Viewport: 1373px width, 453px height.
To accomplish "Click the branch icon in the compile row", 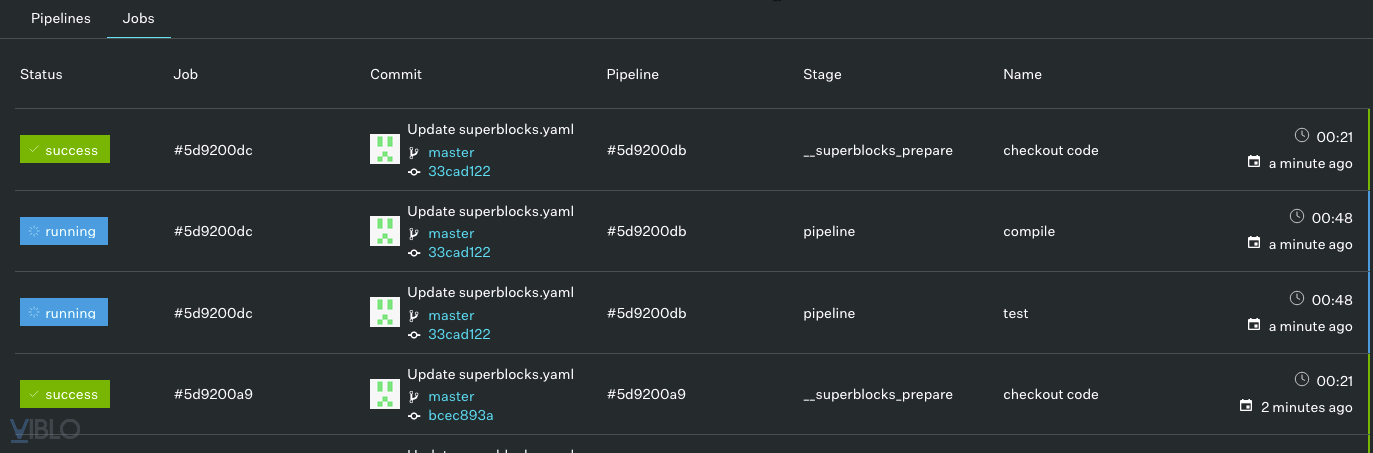I will [x=414, y=233].
